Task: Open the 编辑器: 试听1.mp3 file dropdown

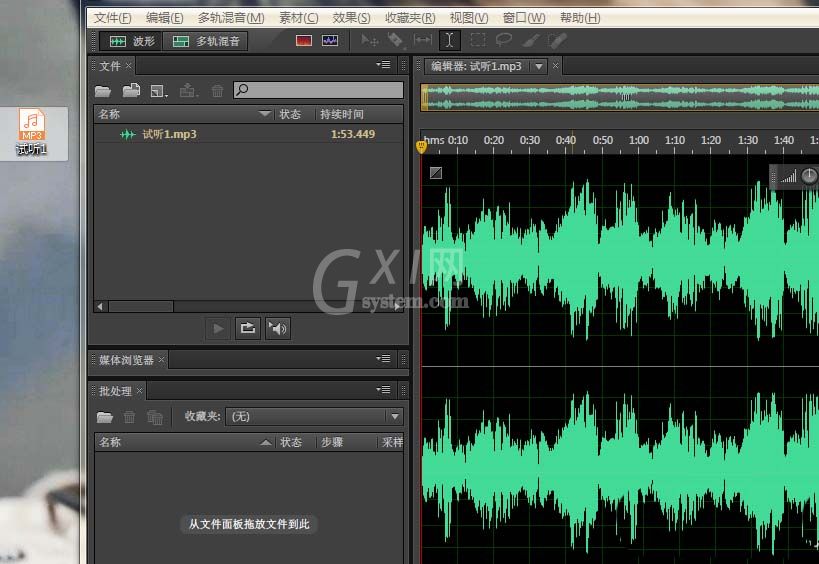Action: [539, 66]
